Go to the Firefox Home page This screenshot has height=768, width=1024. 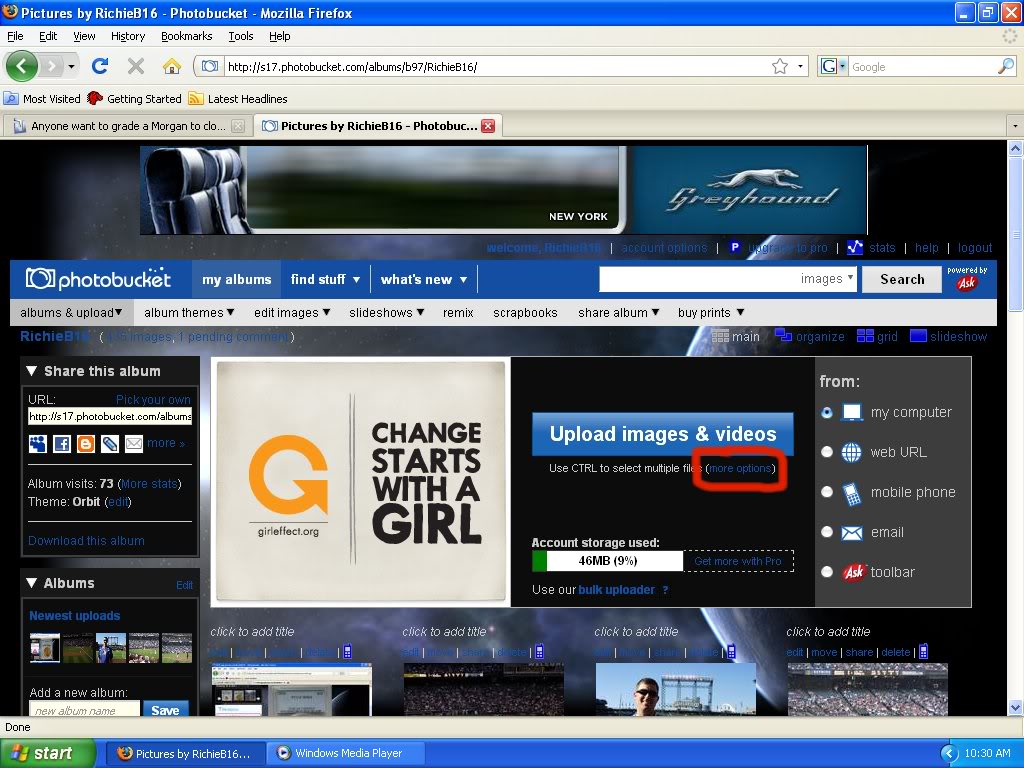click(172, 66)
